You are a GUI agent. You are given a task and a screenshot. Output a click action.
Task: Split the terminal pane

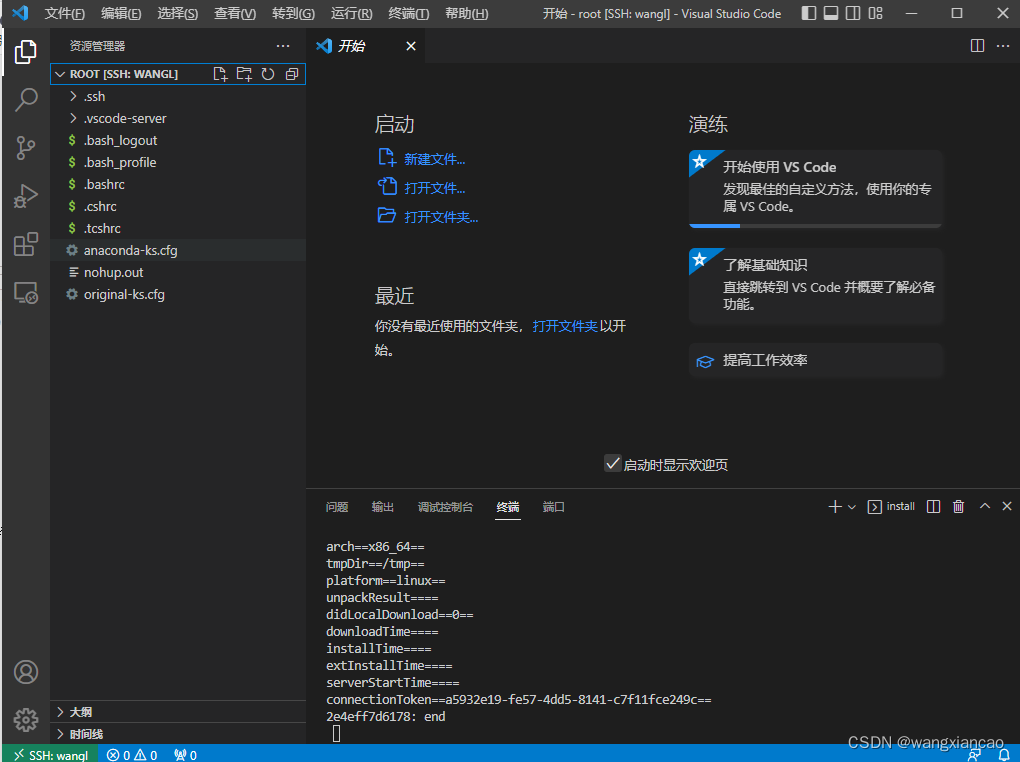click(x=933, y=506)
